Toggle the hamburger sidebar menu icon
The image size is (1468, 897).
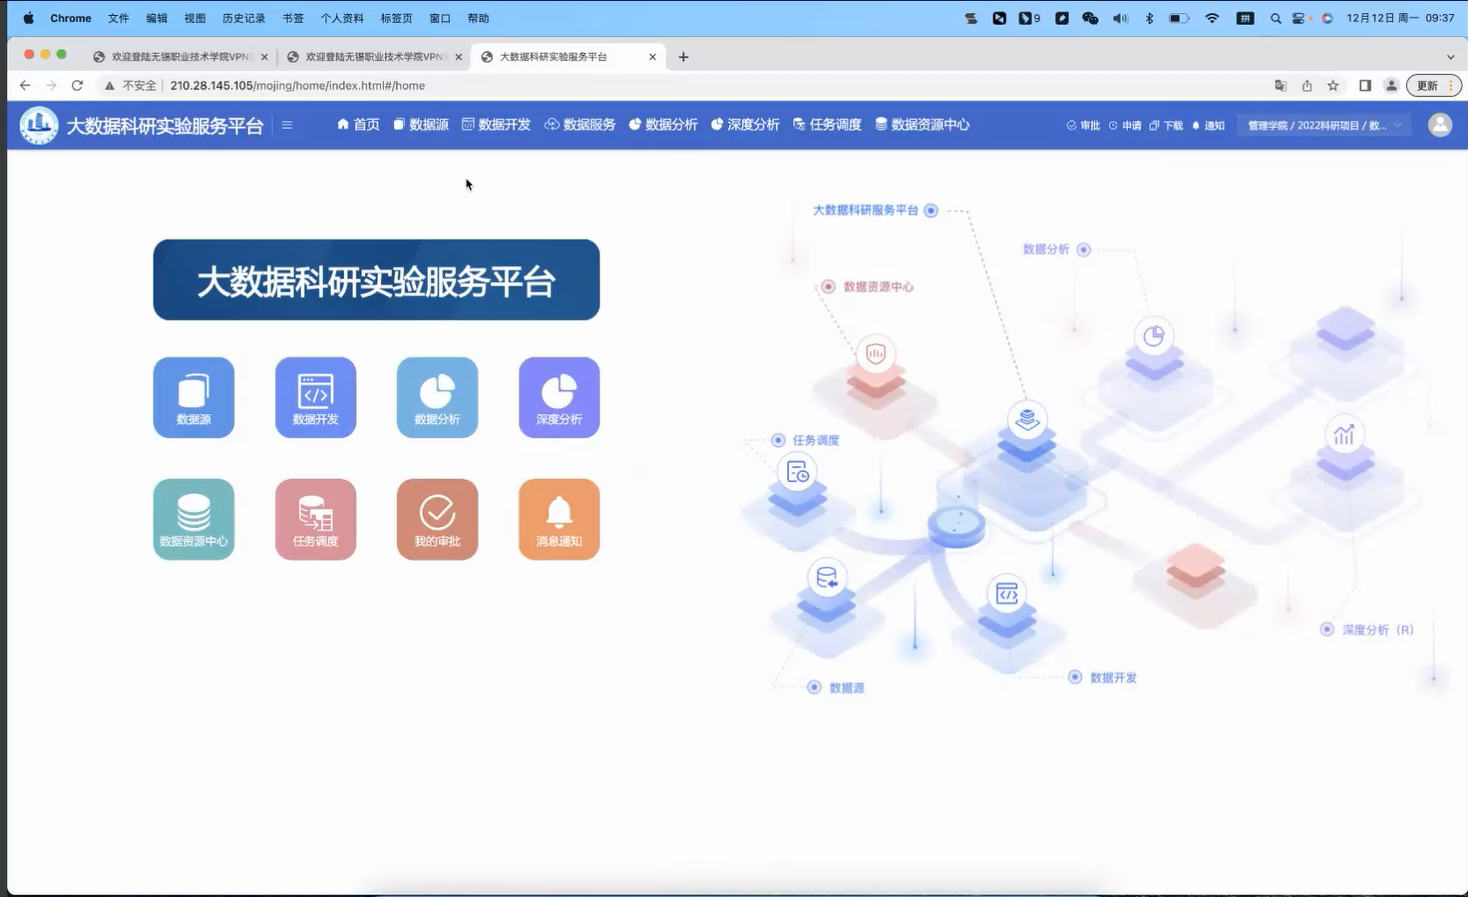coord(287,125)
